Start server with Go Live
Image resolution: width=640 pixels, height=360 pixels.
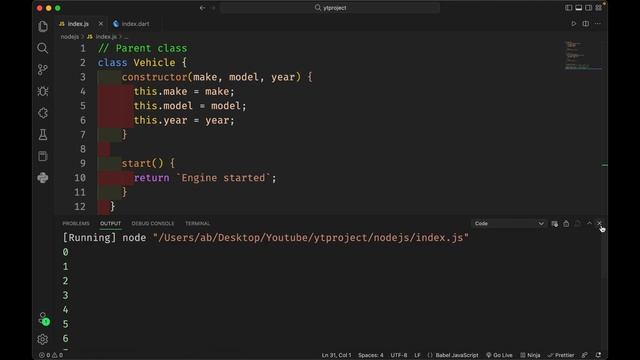(499, 355)
